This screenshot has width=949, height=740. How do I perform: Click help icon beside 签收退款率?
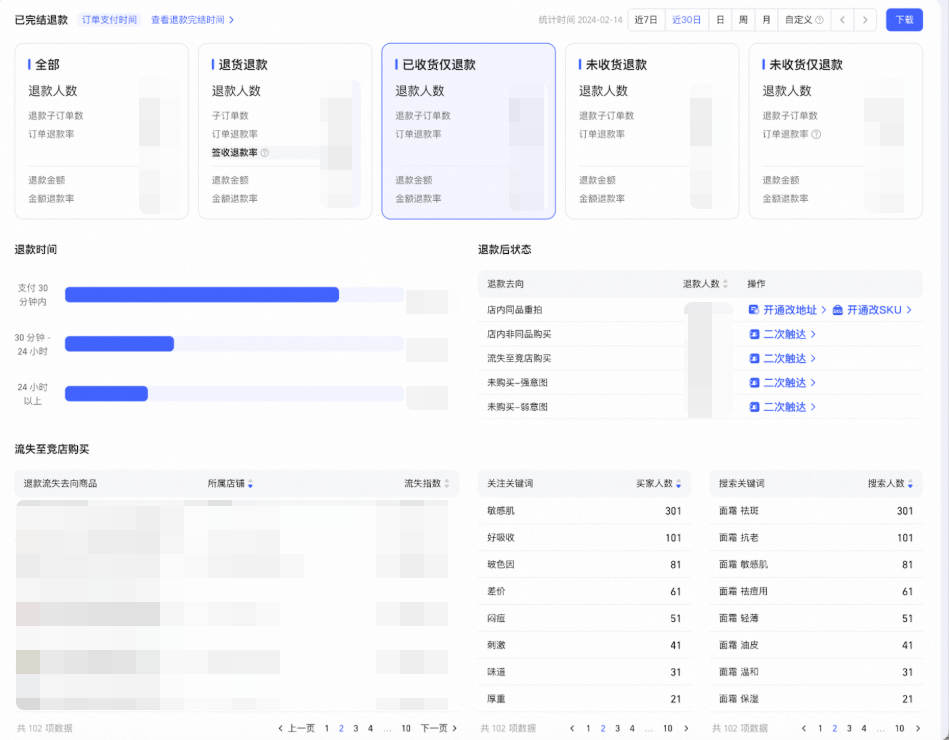264,152
